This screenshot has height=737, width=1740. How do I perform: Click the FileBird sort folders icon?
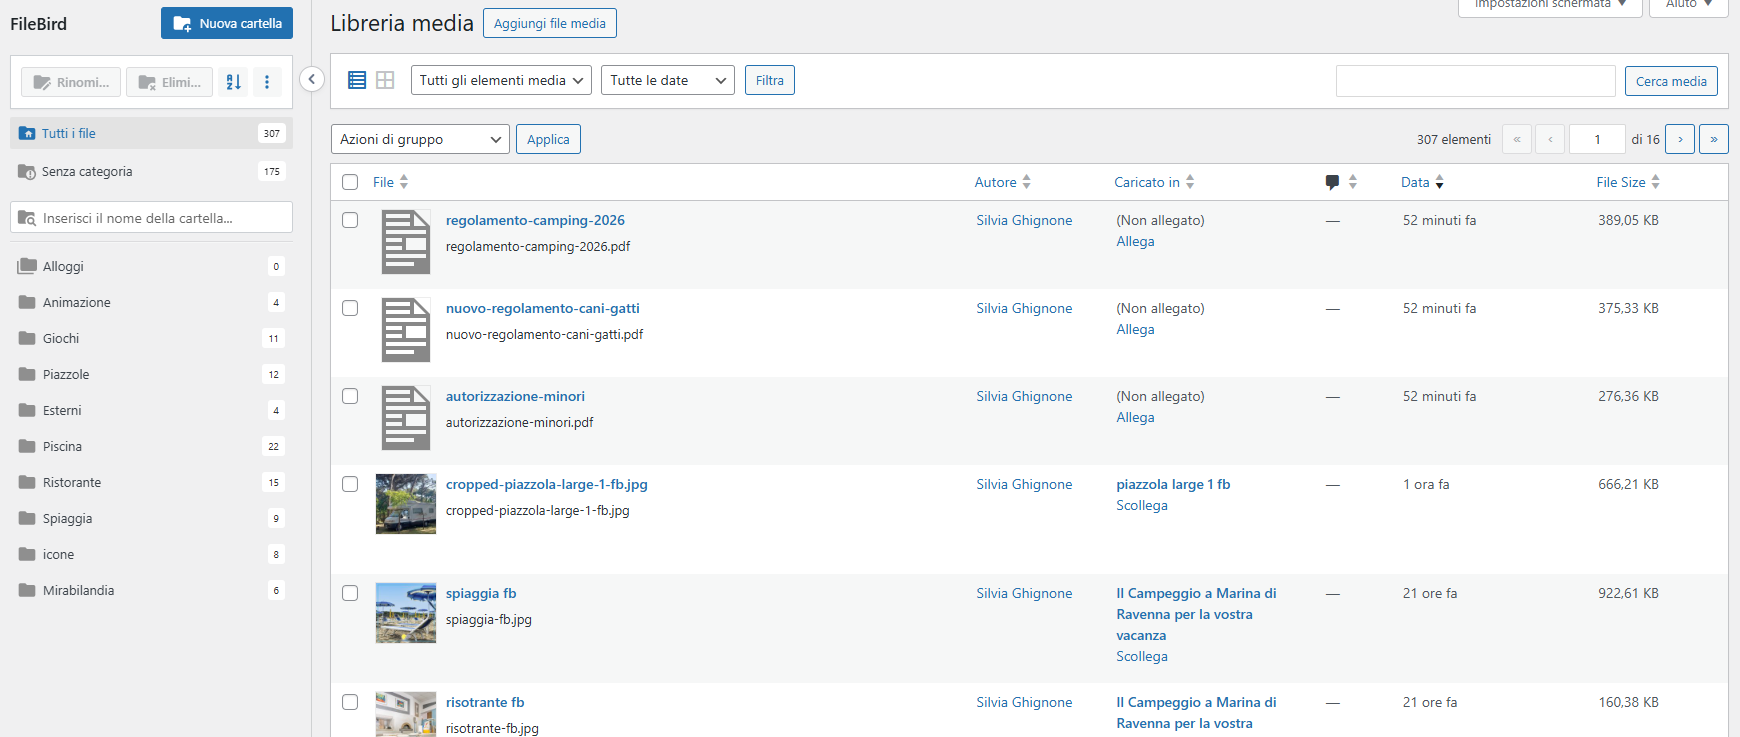click(234, 82)
